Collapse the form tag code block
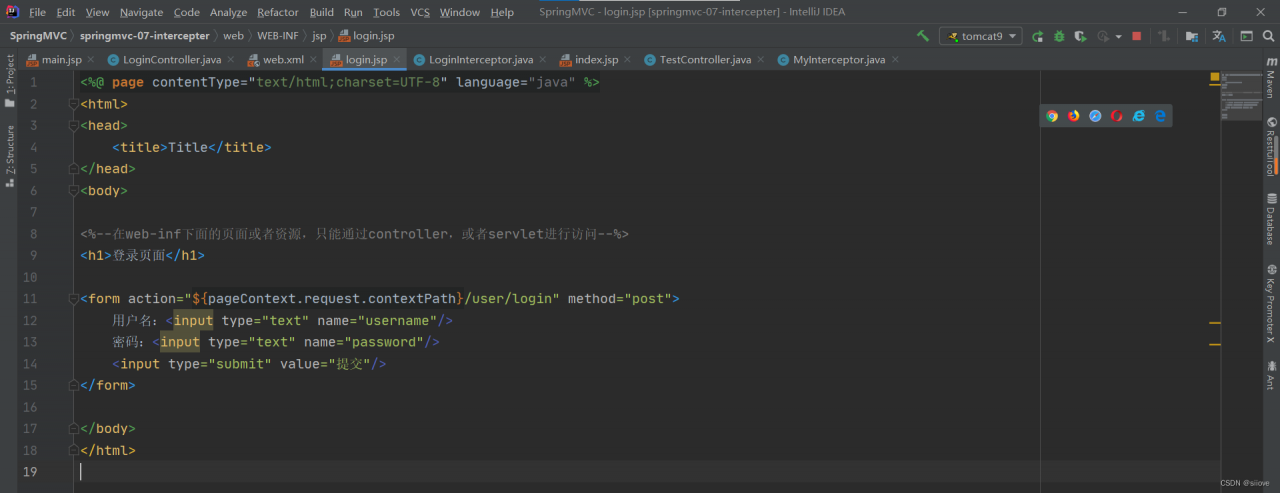Image resolution: width=1280 pixels, height=493 pixels. (73, 299)
